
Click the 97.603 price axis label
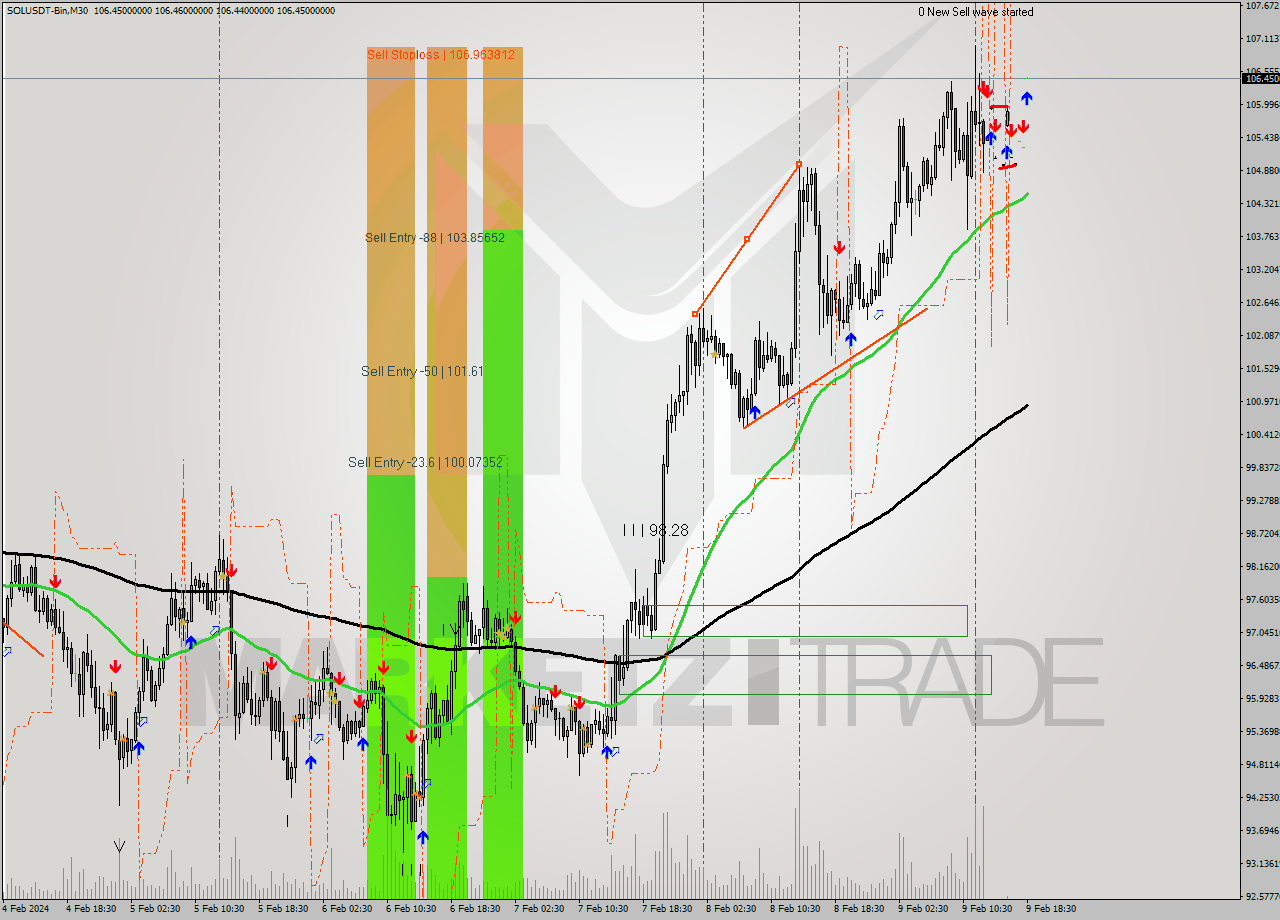[x=1262, y=600]
